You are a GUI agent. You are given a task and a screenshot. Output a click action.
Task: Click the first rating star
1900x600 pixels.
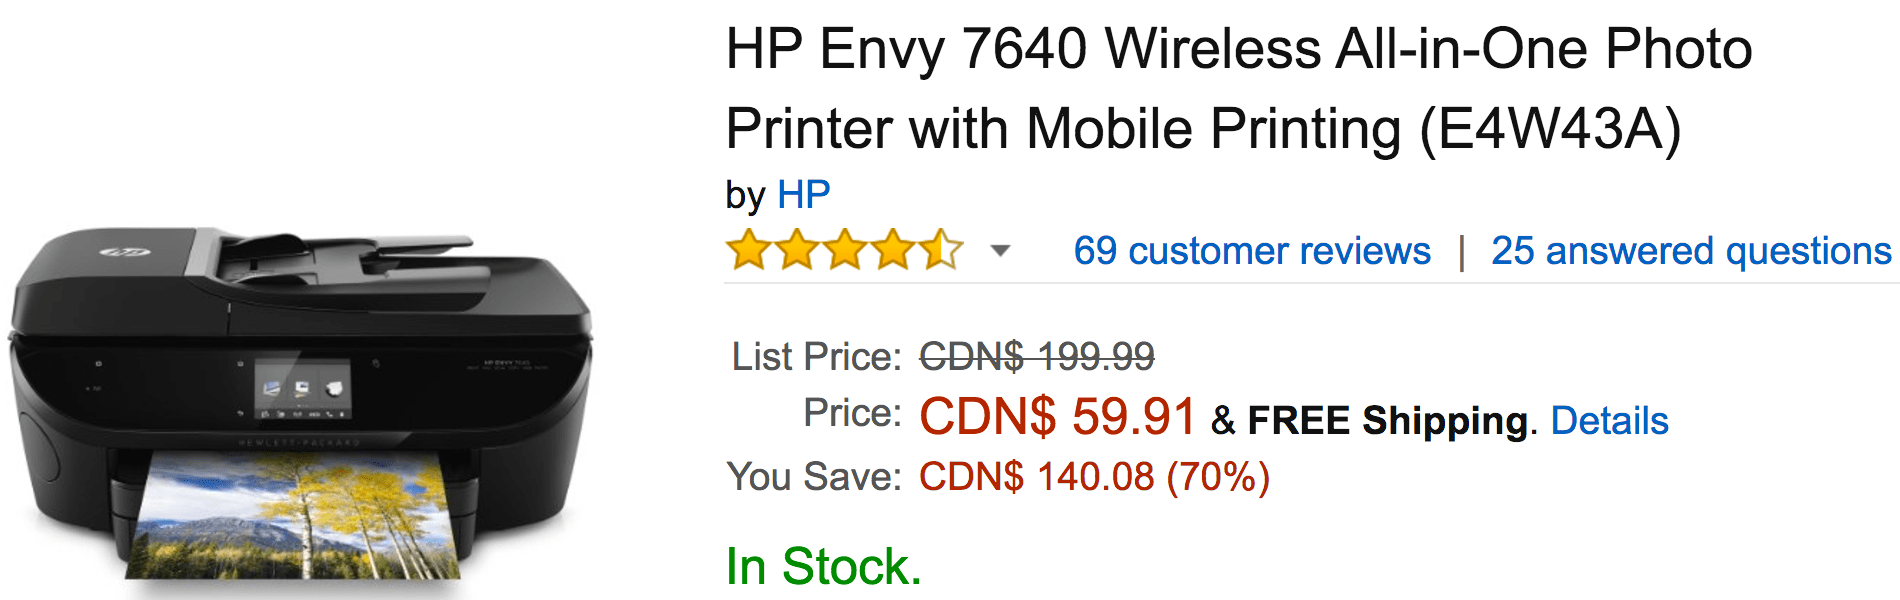click(x=749, y=250)
